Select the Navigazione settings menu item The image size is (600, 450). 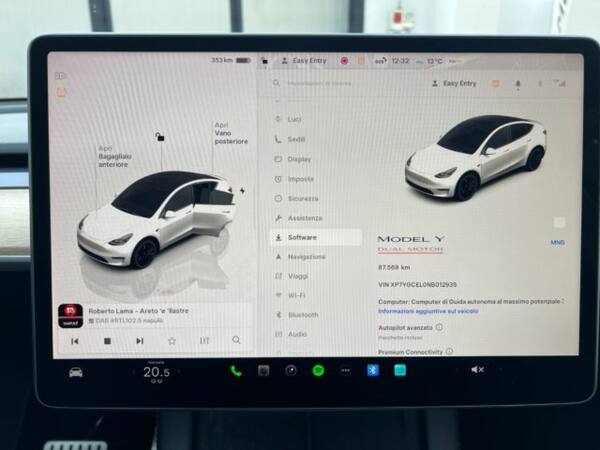306,256
